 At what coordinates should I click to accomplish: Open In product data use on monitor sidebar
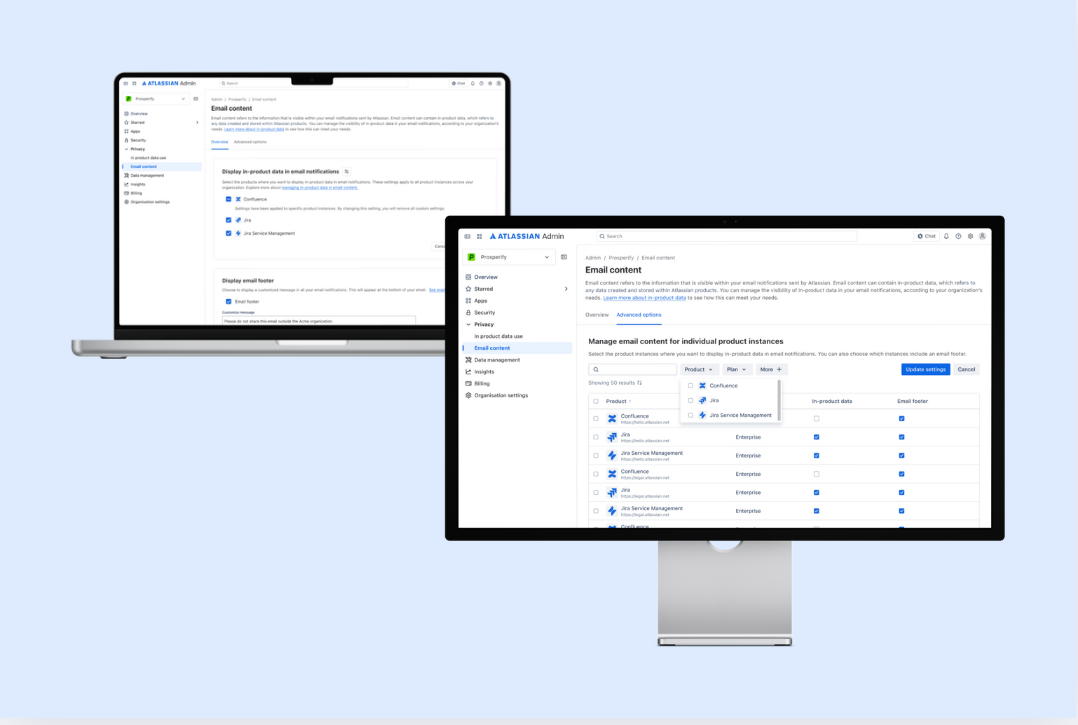pos(498,336)
